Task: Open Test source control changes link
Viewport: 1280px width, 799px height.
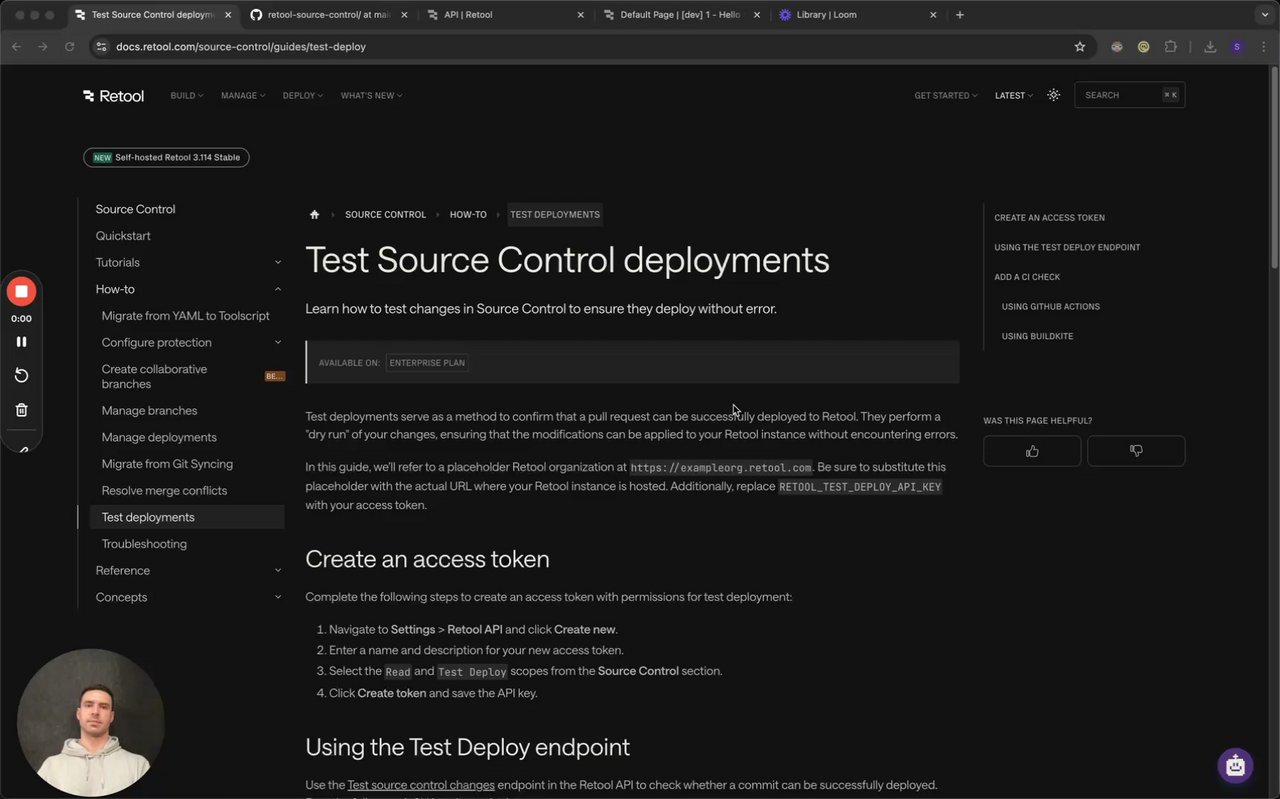Action: 421,785
